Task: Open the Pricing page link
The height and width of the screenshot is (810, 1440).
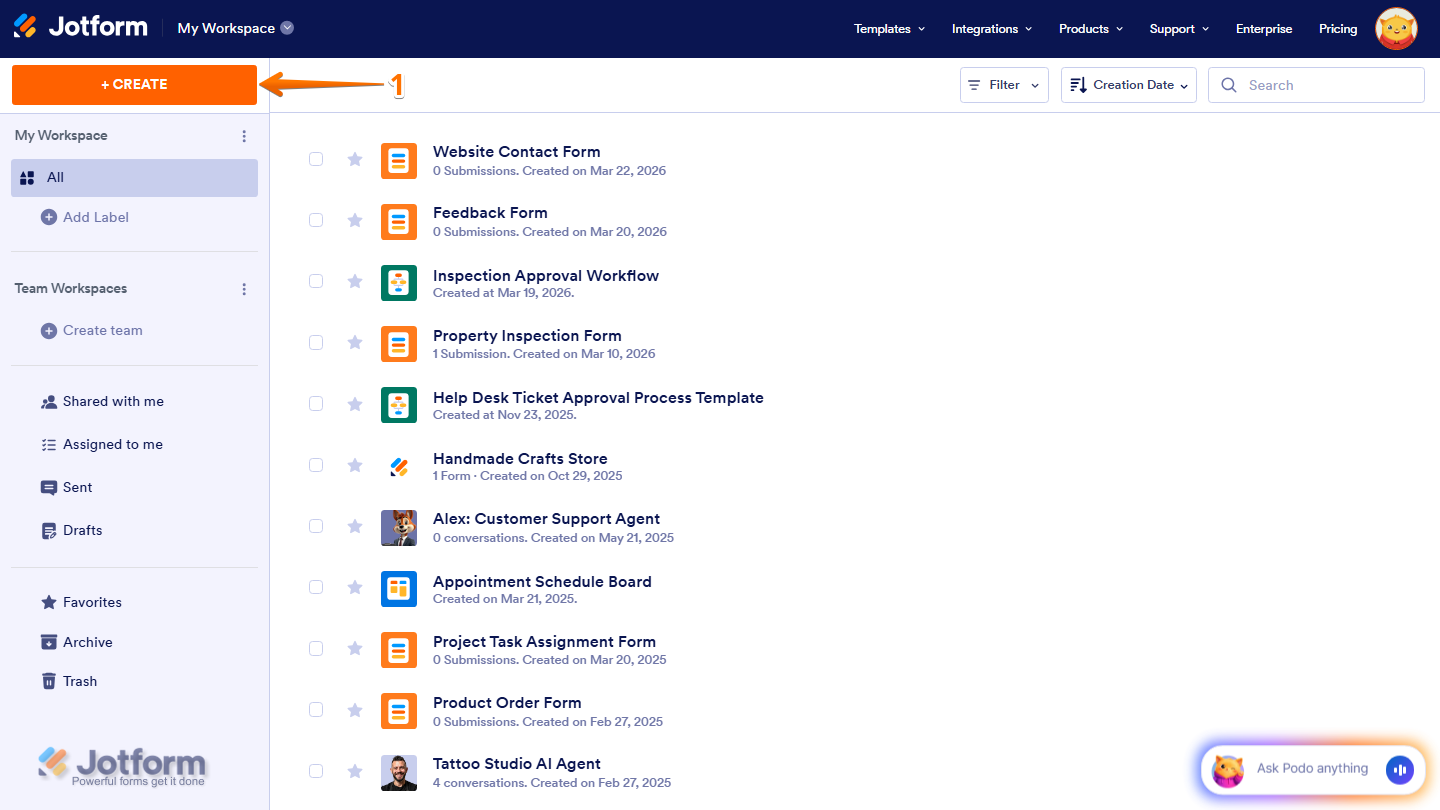Action: tap(1337, 29)
